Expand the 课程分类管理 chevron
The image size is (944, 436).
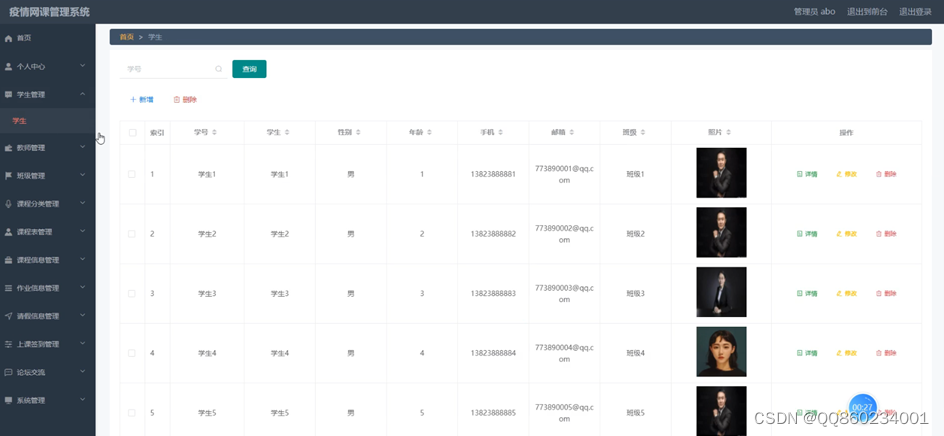(x=83, y=203)
